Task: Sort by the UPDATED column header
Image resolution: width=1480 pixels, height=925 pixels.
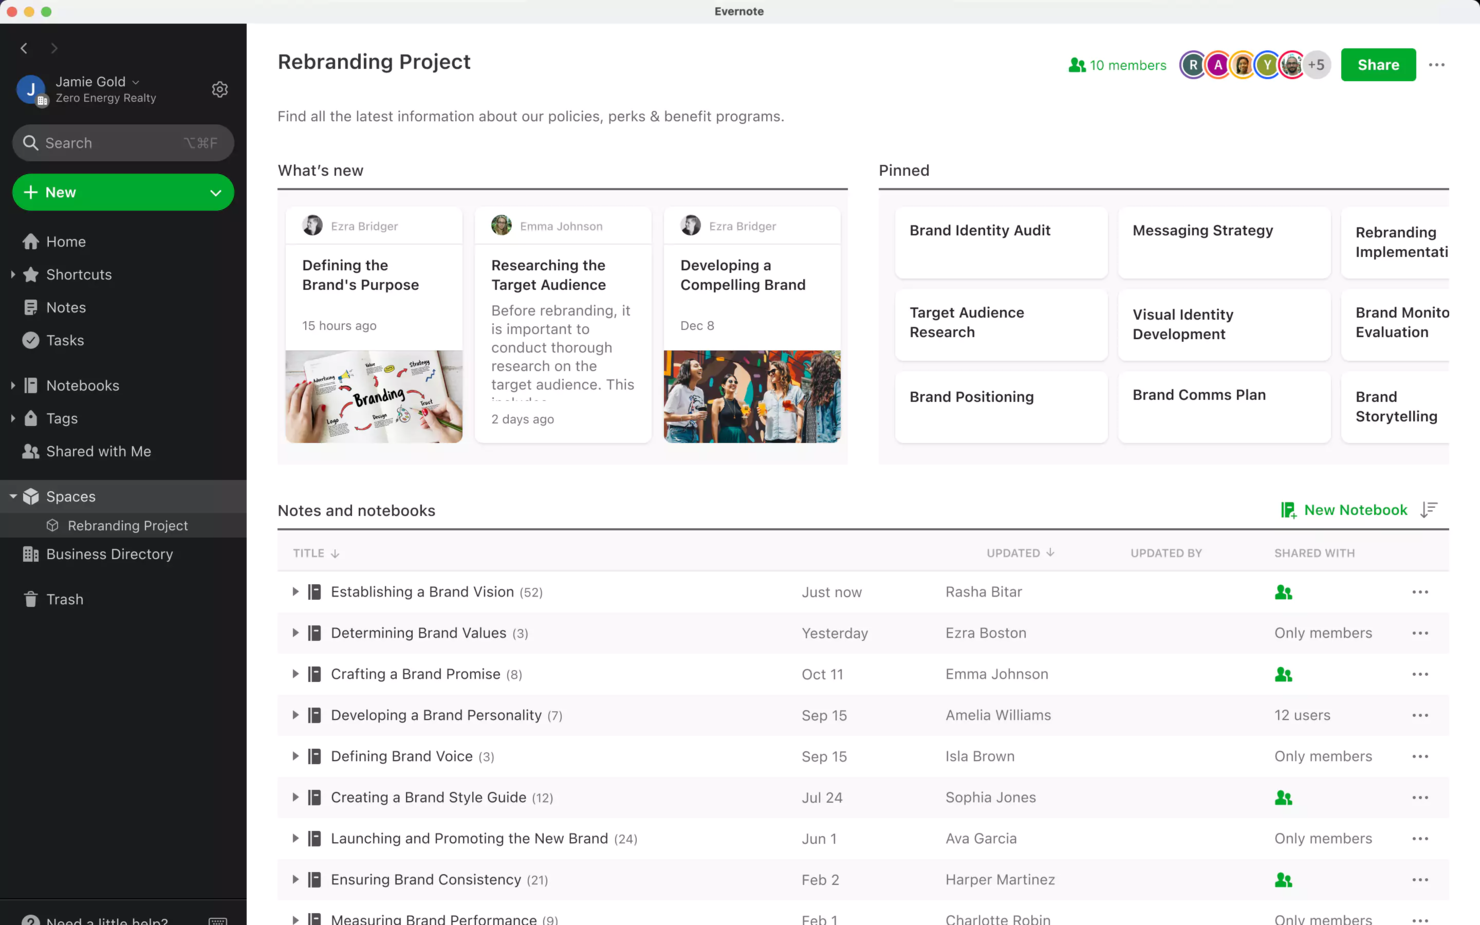Action: pyautogui.click(x=1020, y=553)
